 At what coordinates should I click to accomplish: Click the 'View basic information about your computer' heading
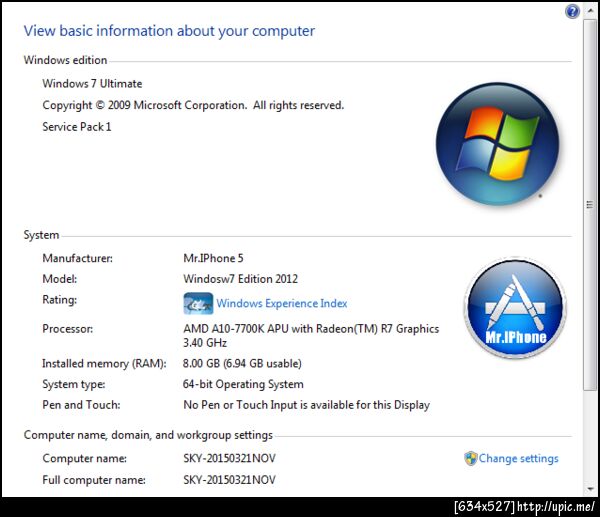(169, 31)
